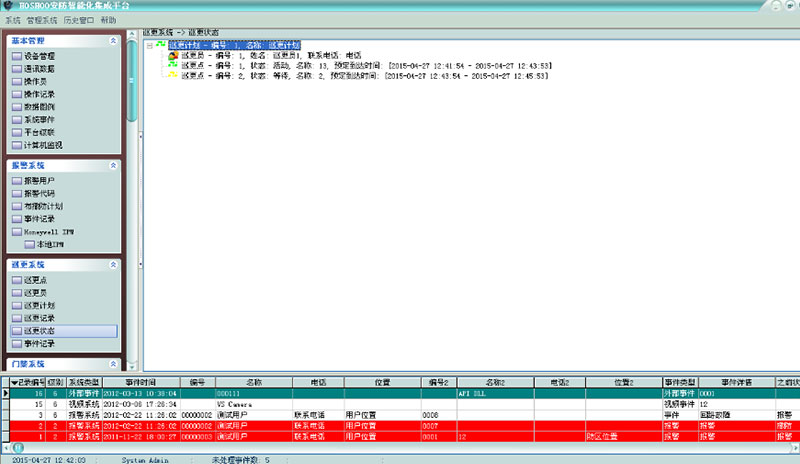The image size is (800, 464).
Task: Open 本地IPM under Honeywell IPM
Action: (49, 244)
